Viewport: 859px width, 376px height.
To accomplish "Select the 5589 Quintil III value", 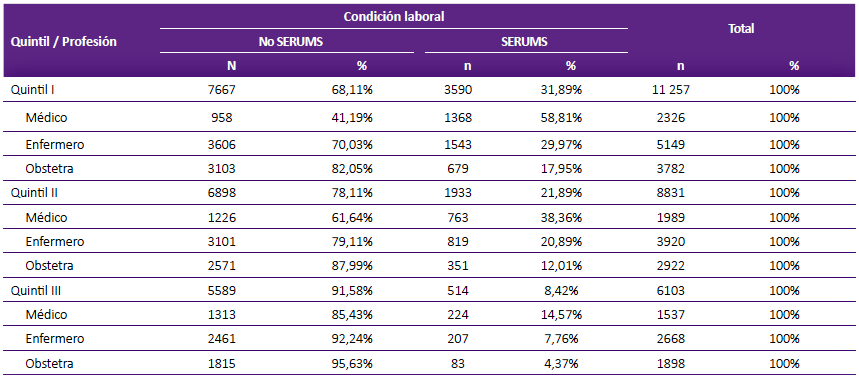I will [x=224, y=290].
